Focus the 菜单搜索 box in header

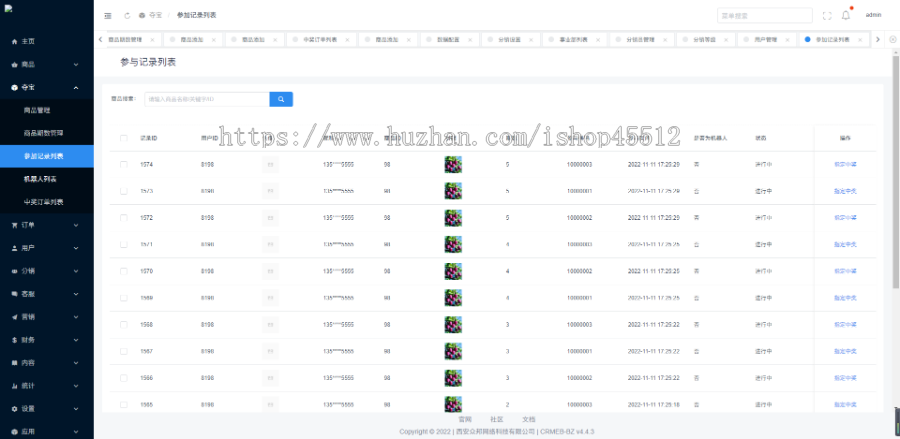click(x=765, y=15)
